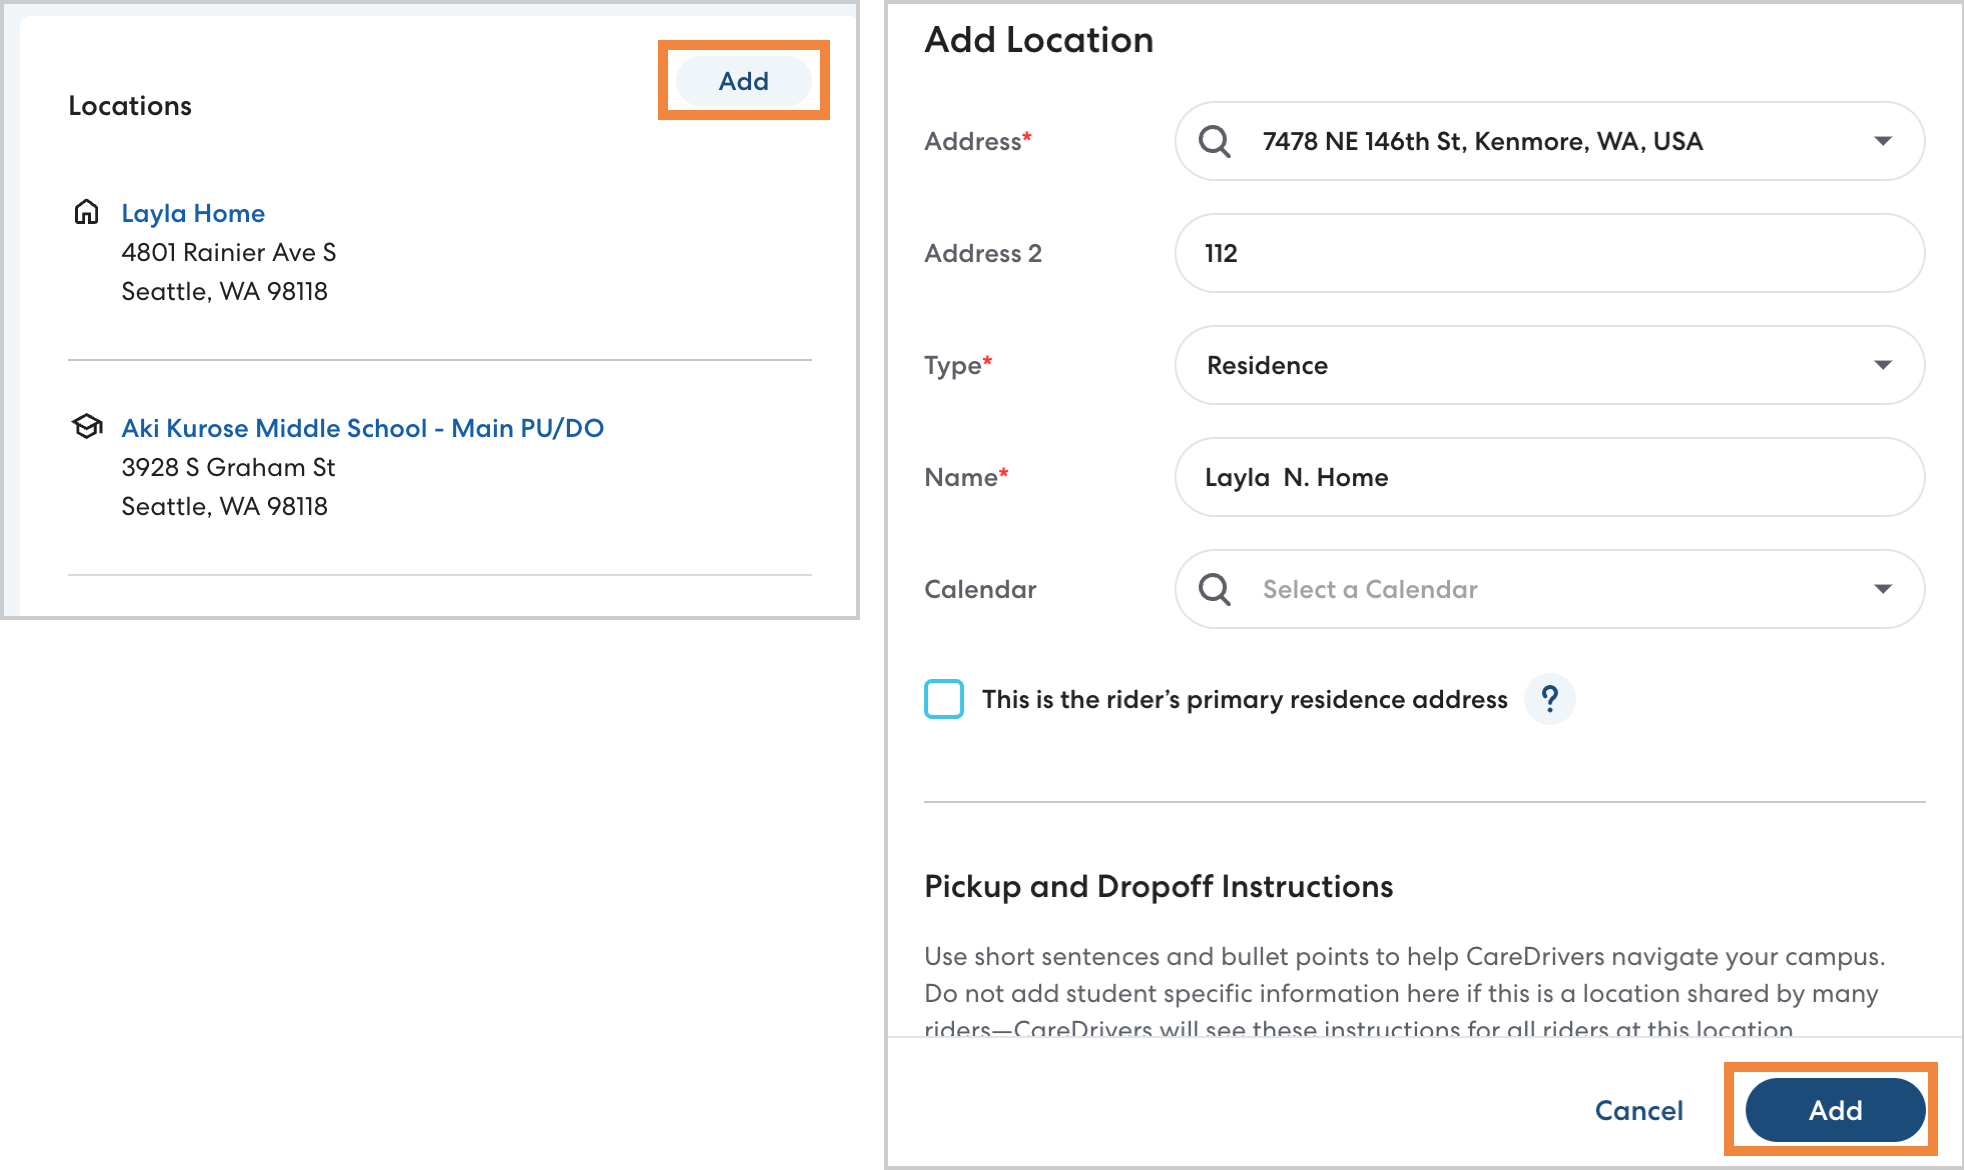Click the Address 2 field containing 112
Viewport: 1964px width, 1170px height.
pos(1548,253)
